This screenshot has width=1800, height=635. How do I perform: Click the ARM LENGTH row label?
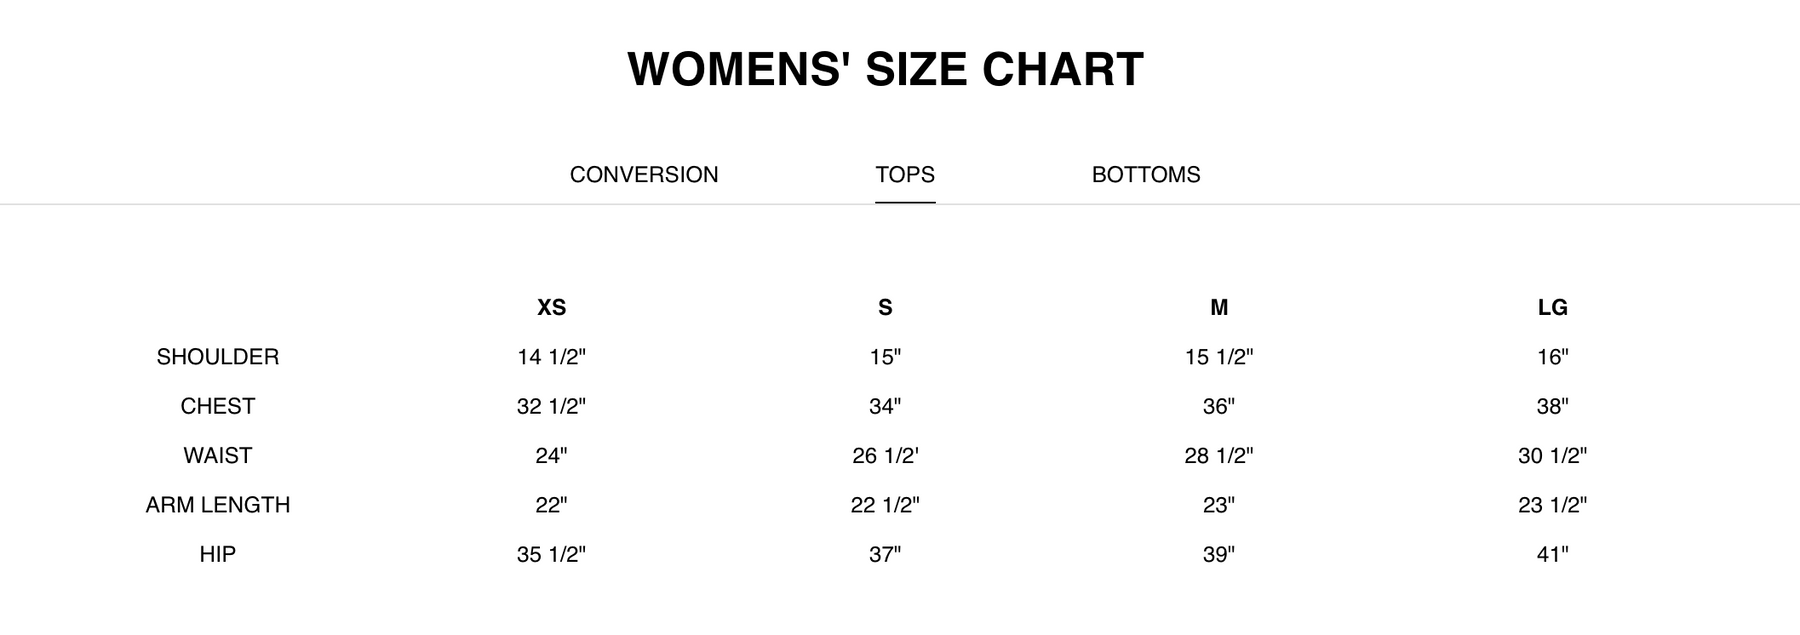tap(218, 505)
